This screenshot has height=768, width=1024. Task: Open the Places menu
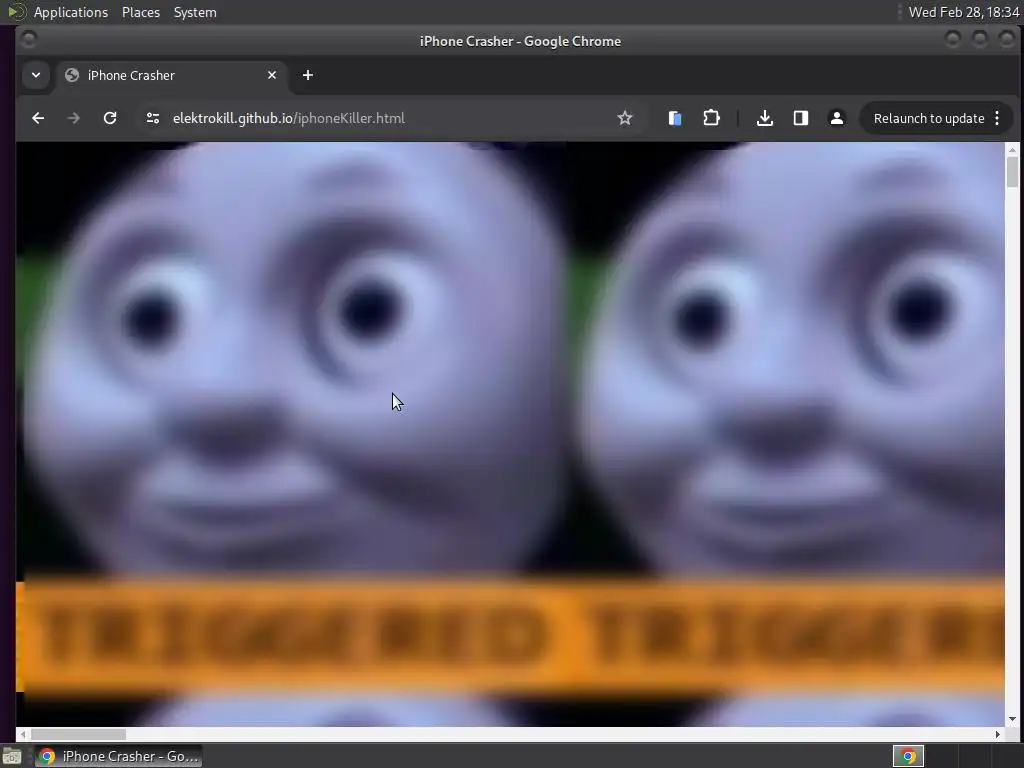point(140,12)
